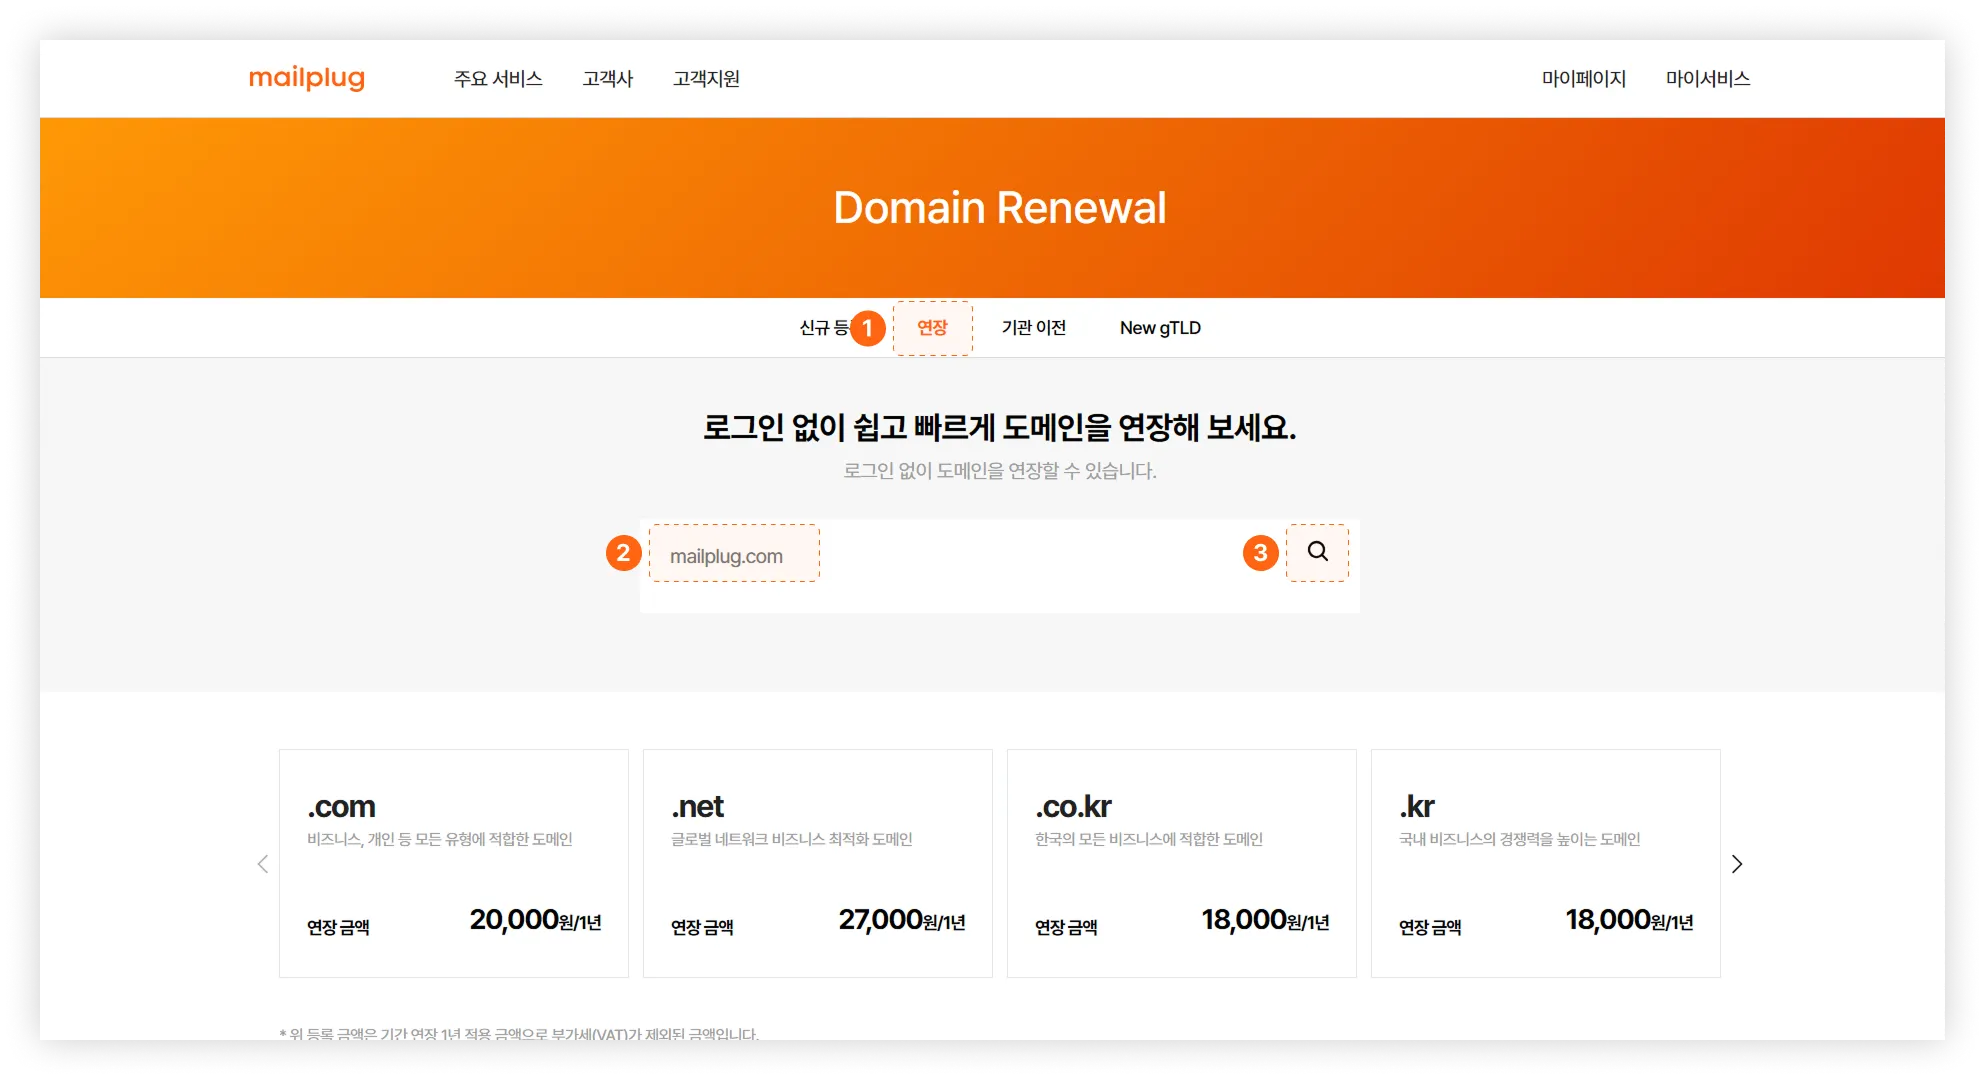Viewport: 1985px width, 1080px height.
Task: Click orange step badge number 1
Action: tap(867, 328)
